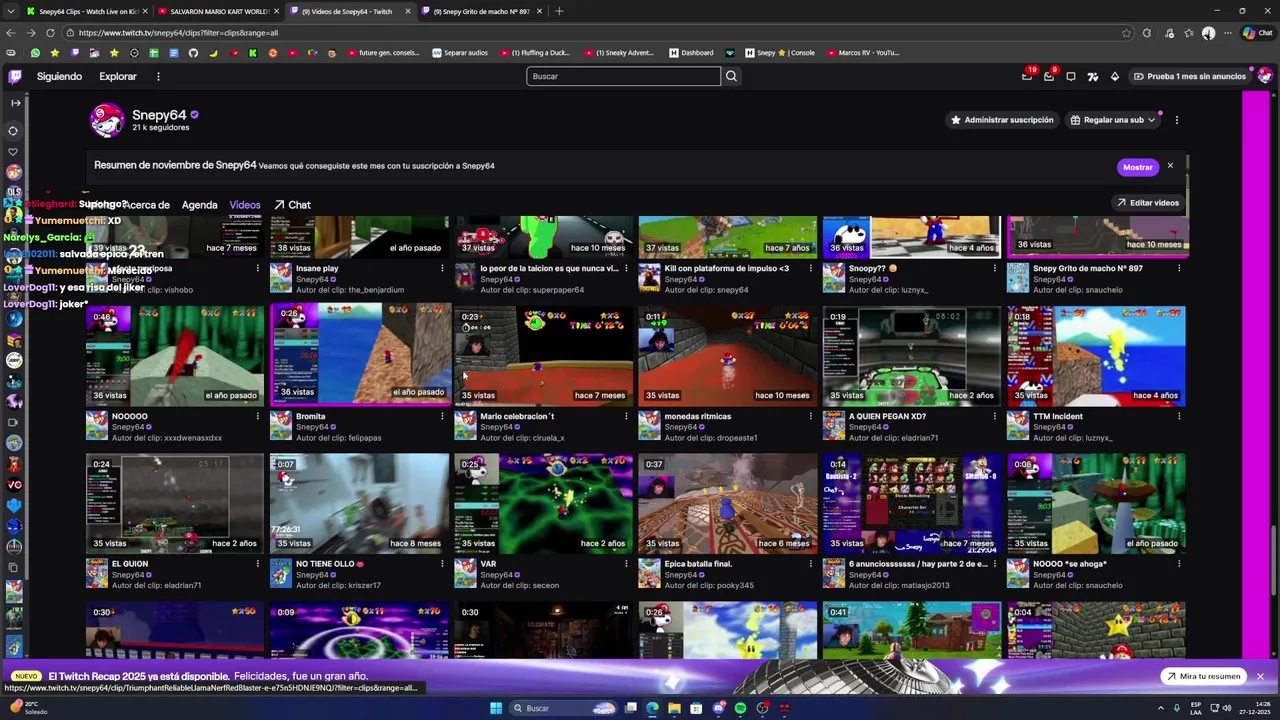The image size is (1280, 720).
Task: Click the 'Snepy64' channel name heading
Action: coord(159,115)
